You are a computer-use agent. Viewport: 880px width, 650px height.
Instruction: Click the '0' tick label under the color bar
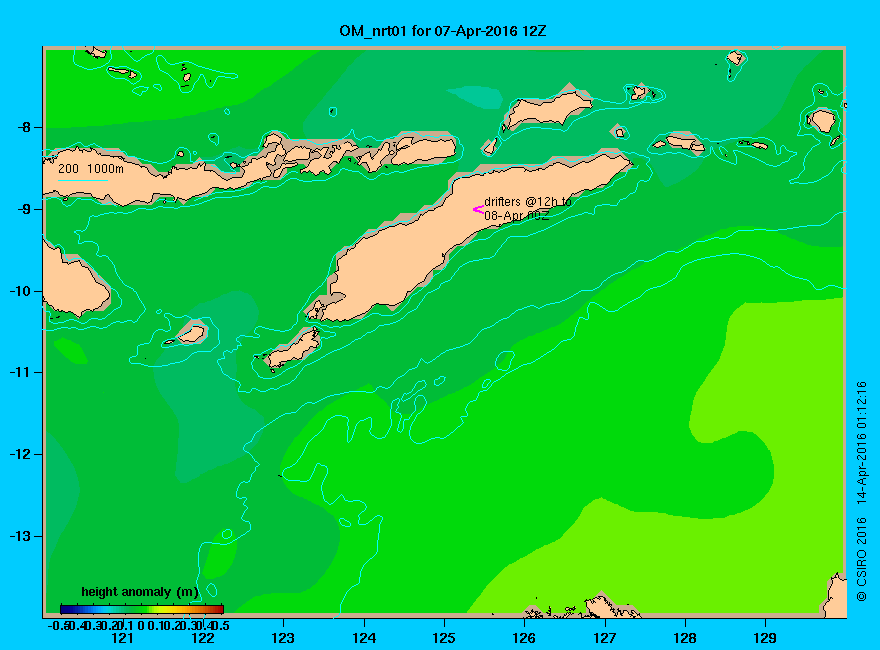tap(141, 625)
